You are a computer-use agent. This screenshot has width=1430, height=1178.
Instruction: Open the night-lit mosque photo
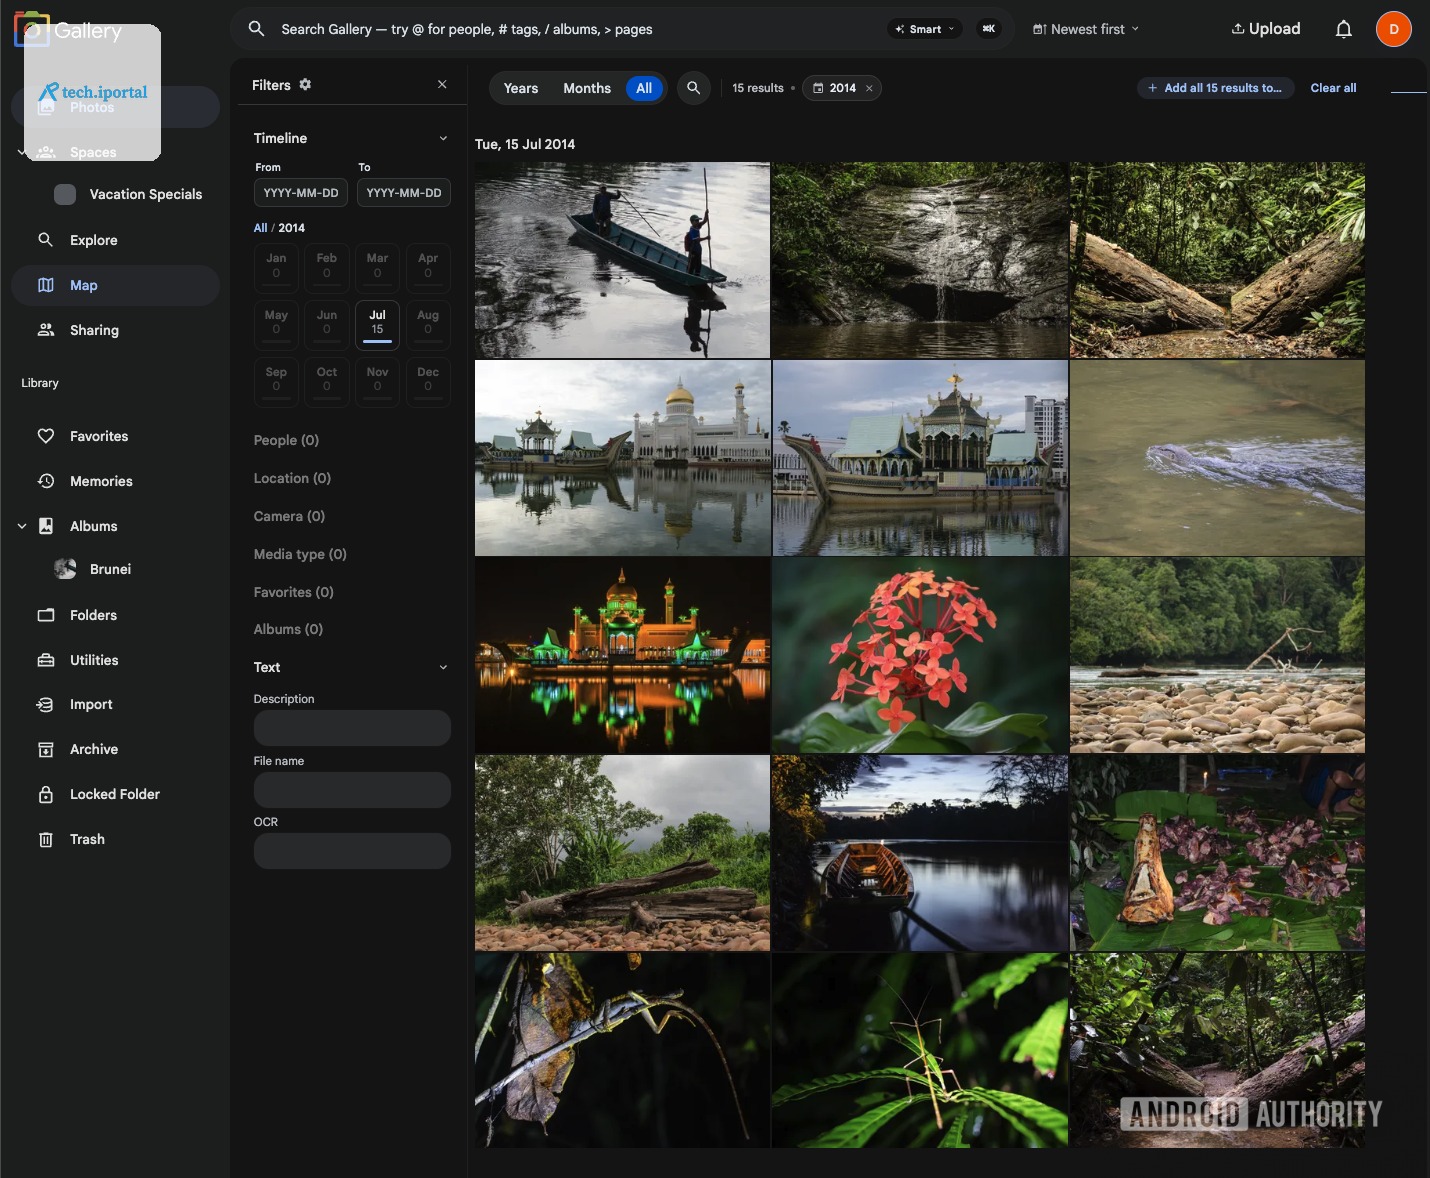click(622, 655)
